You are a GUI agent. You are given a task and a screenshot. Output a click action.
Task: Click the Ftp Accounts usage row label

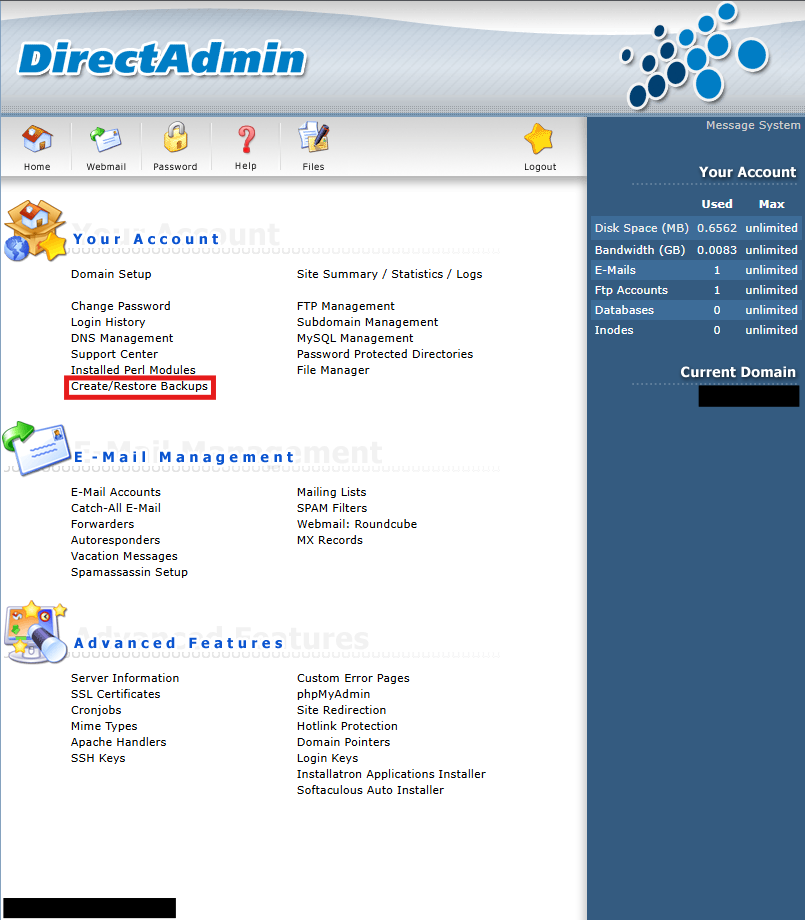click(631, 290)
